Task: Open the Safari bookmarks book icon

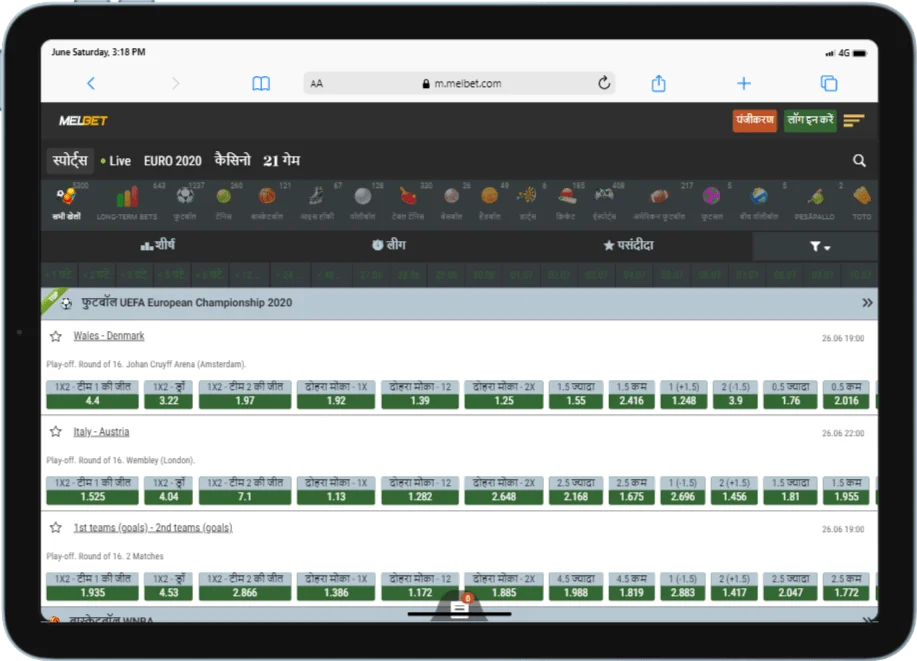Action: click(261, 84)
